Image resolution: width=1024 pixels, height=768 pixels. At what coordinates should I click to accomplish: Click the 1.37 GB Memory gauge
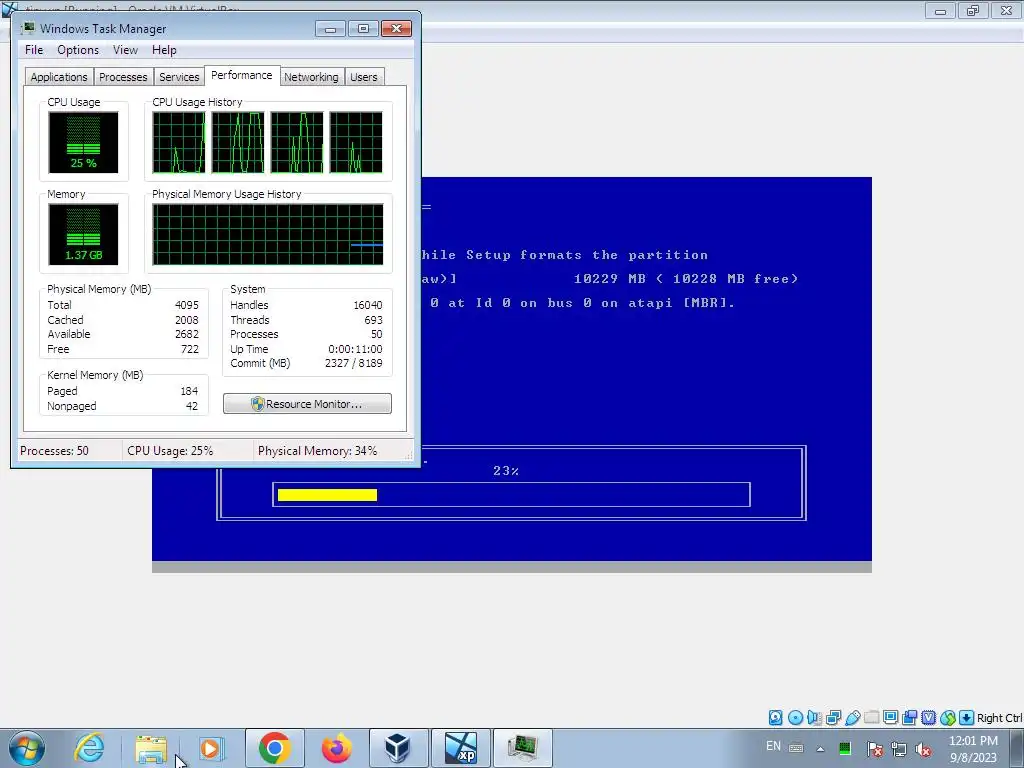click(83, 234)
